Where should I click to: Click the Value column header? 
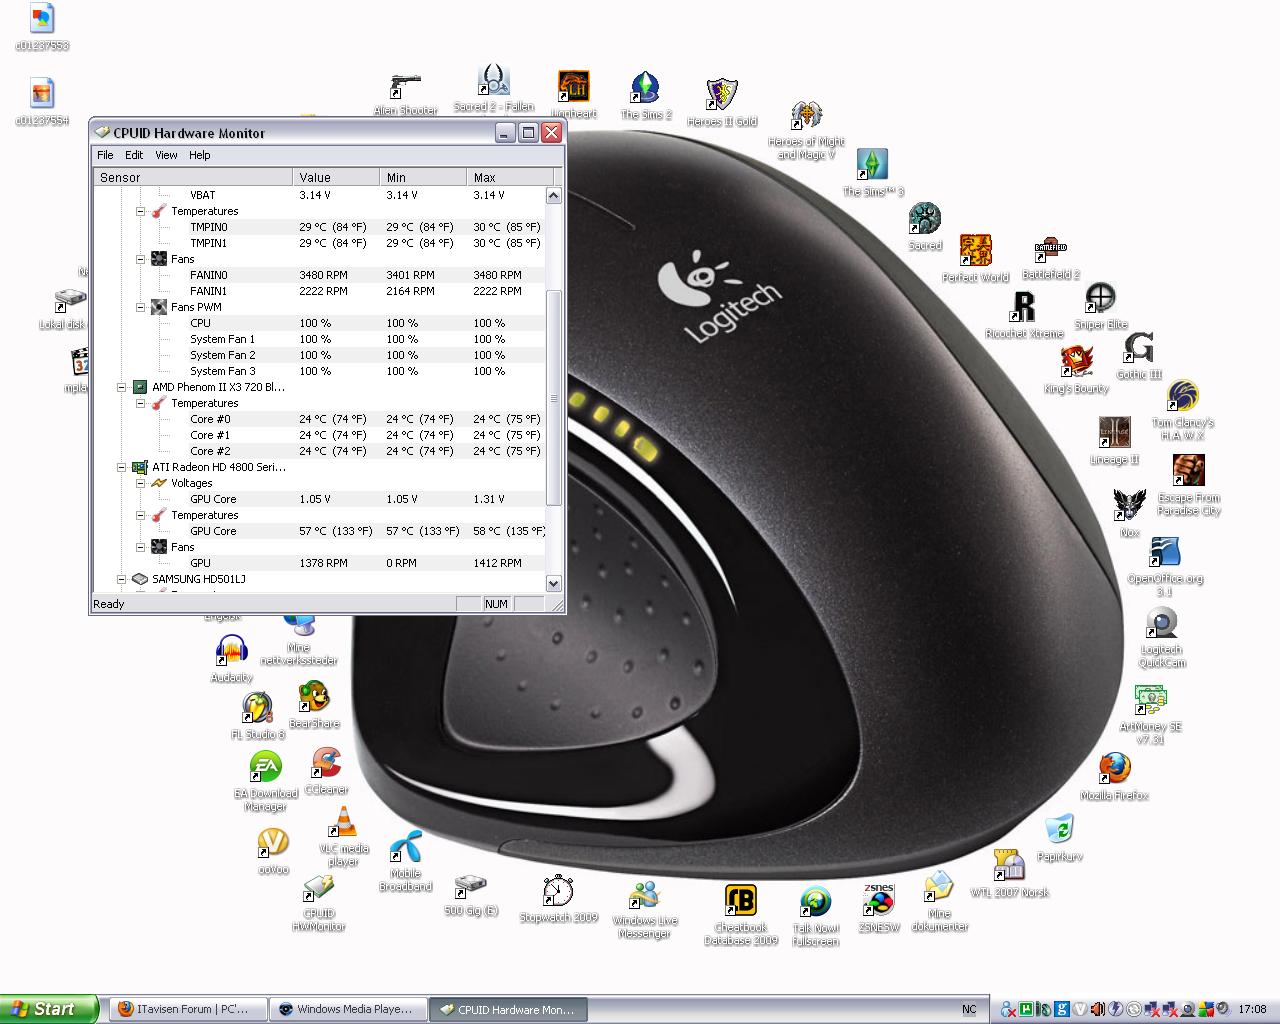pyautogui.click(x=336, y=177)
